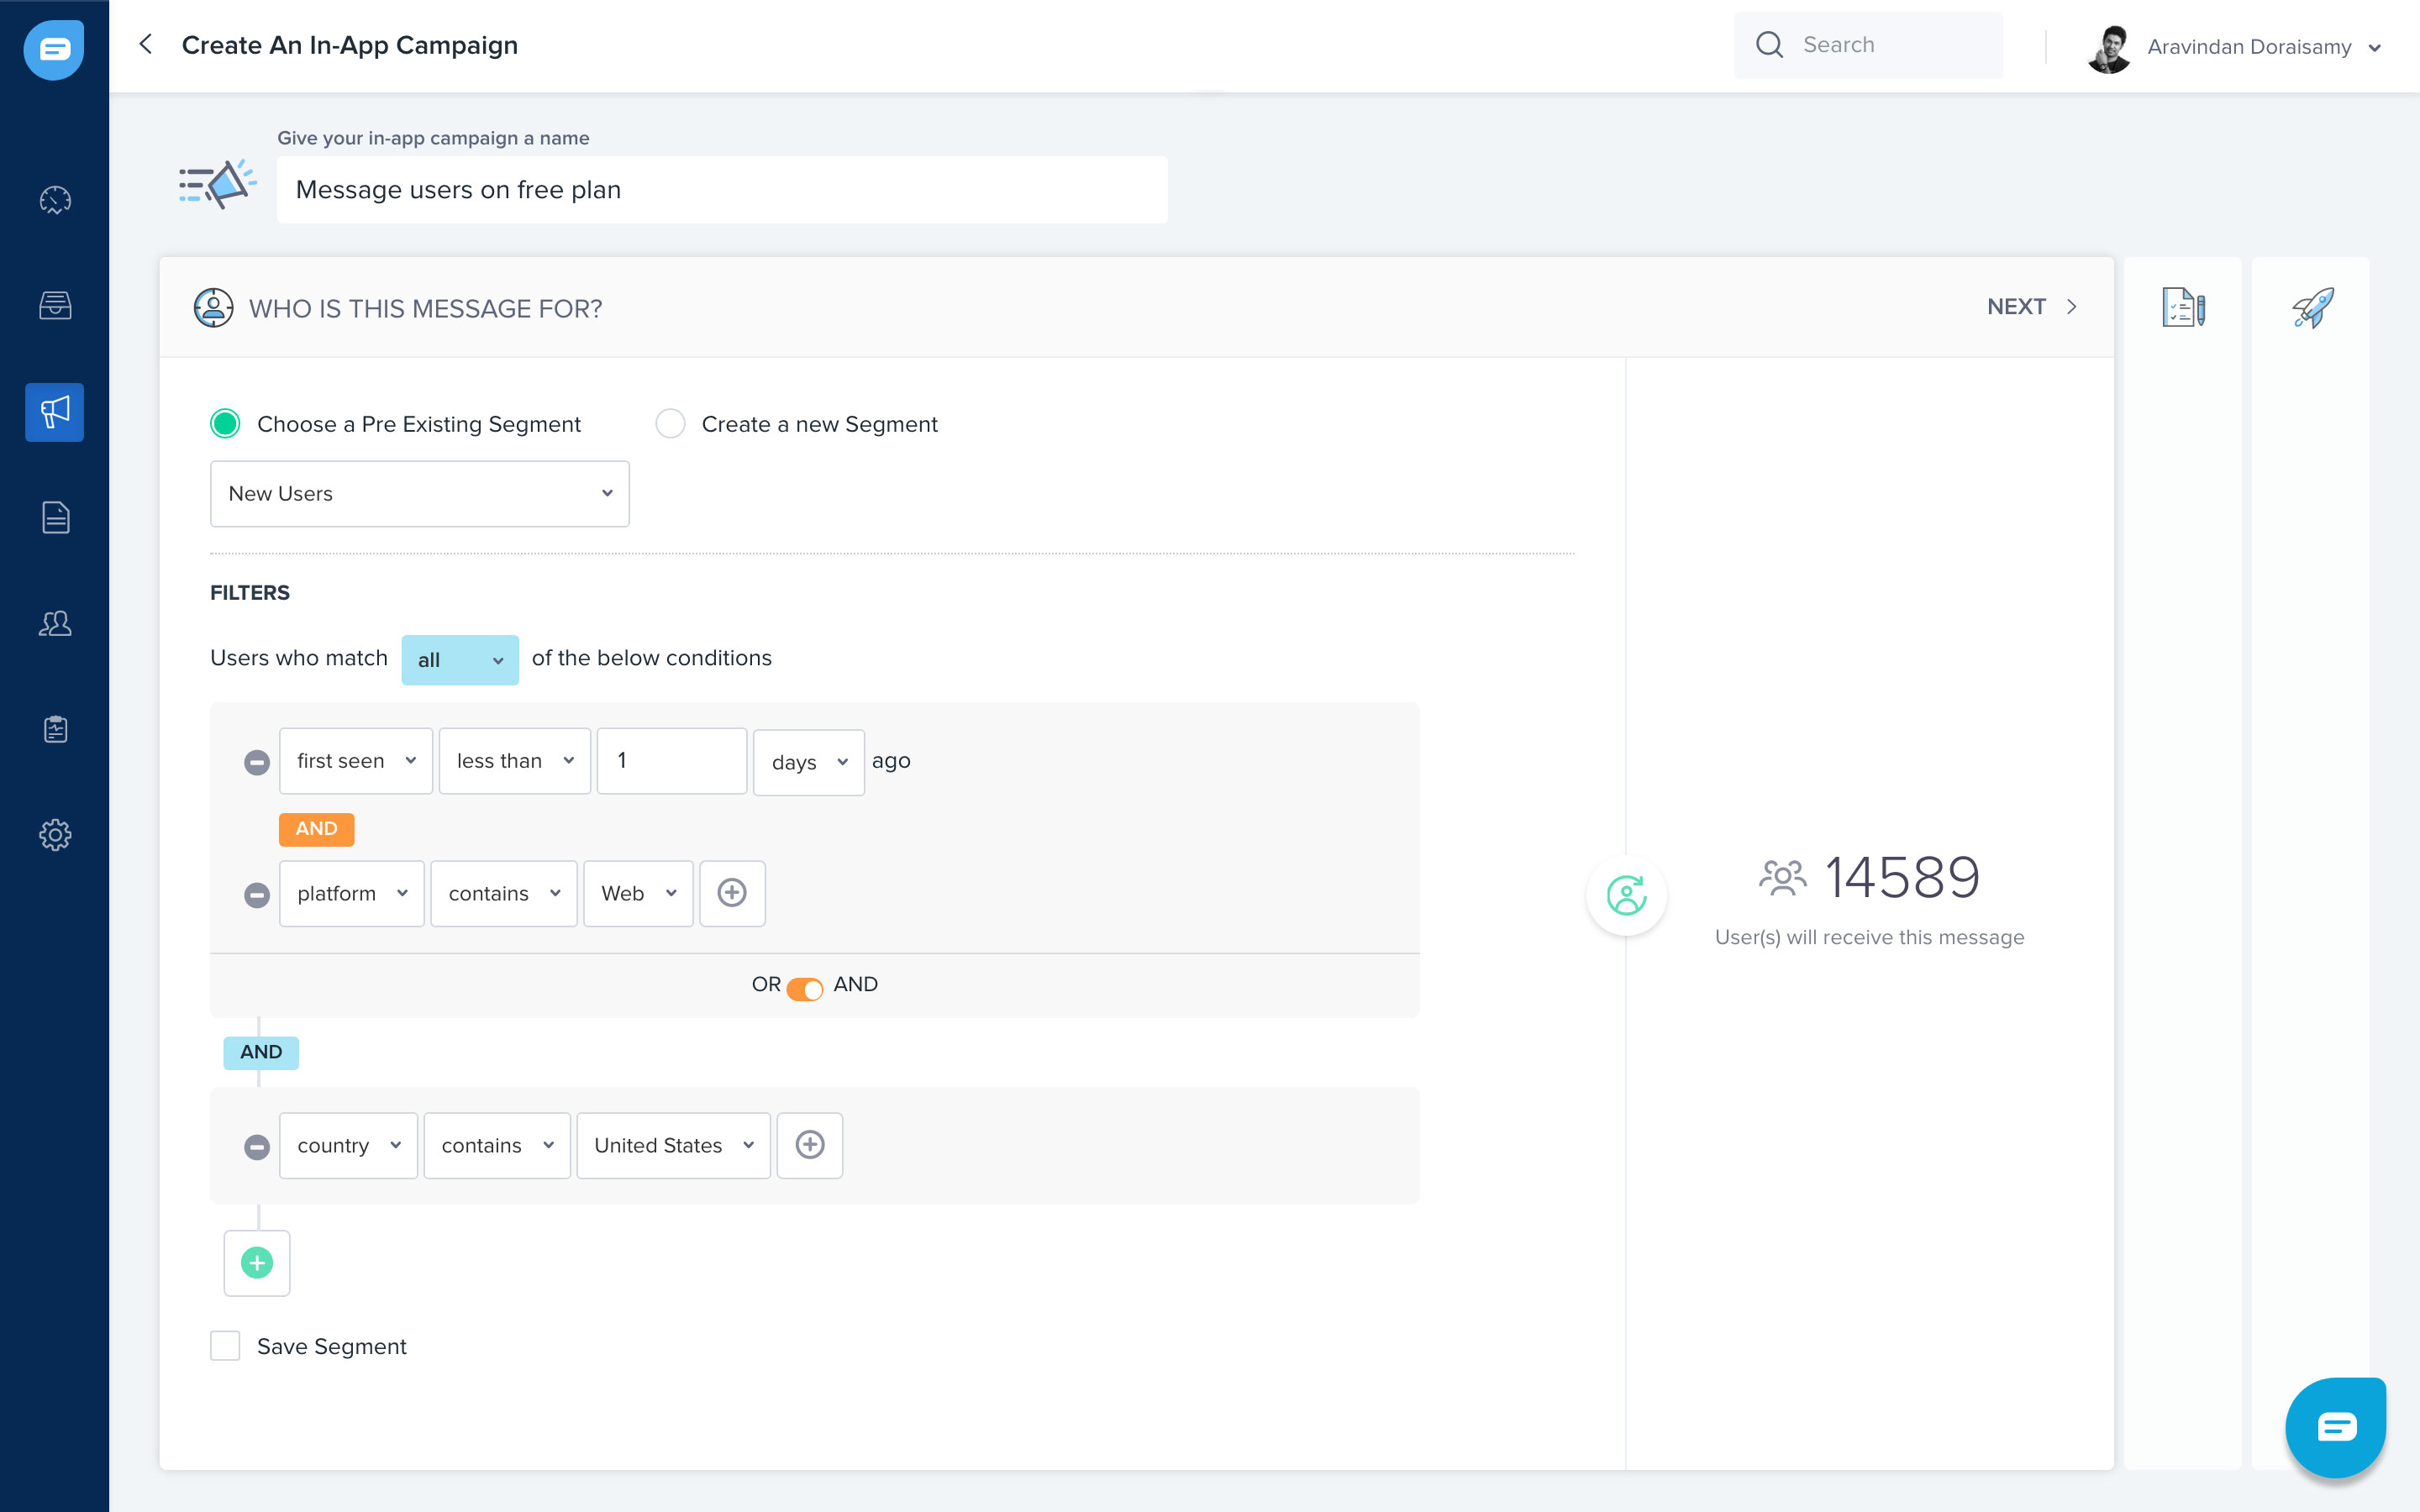Open settings gear in sidebar
The image size is (2420, 1512).
point(55,835)
